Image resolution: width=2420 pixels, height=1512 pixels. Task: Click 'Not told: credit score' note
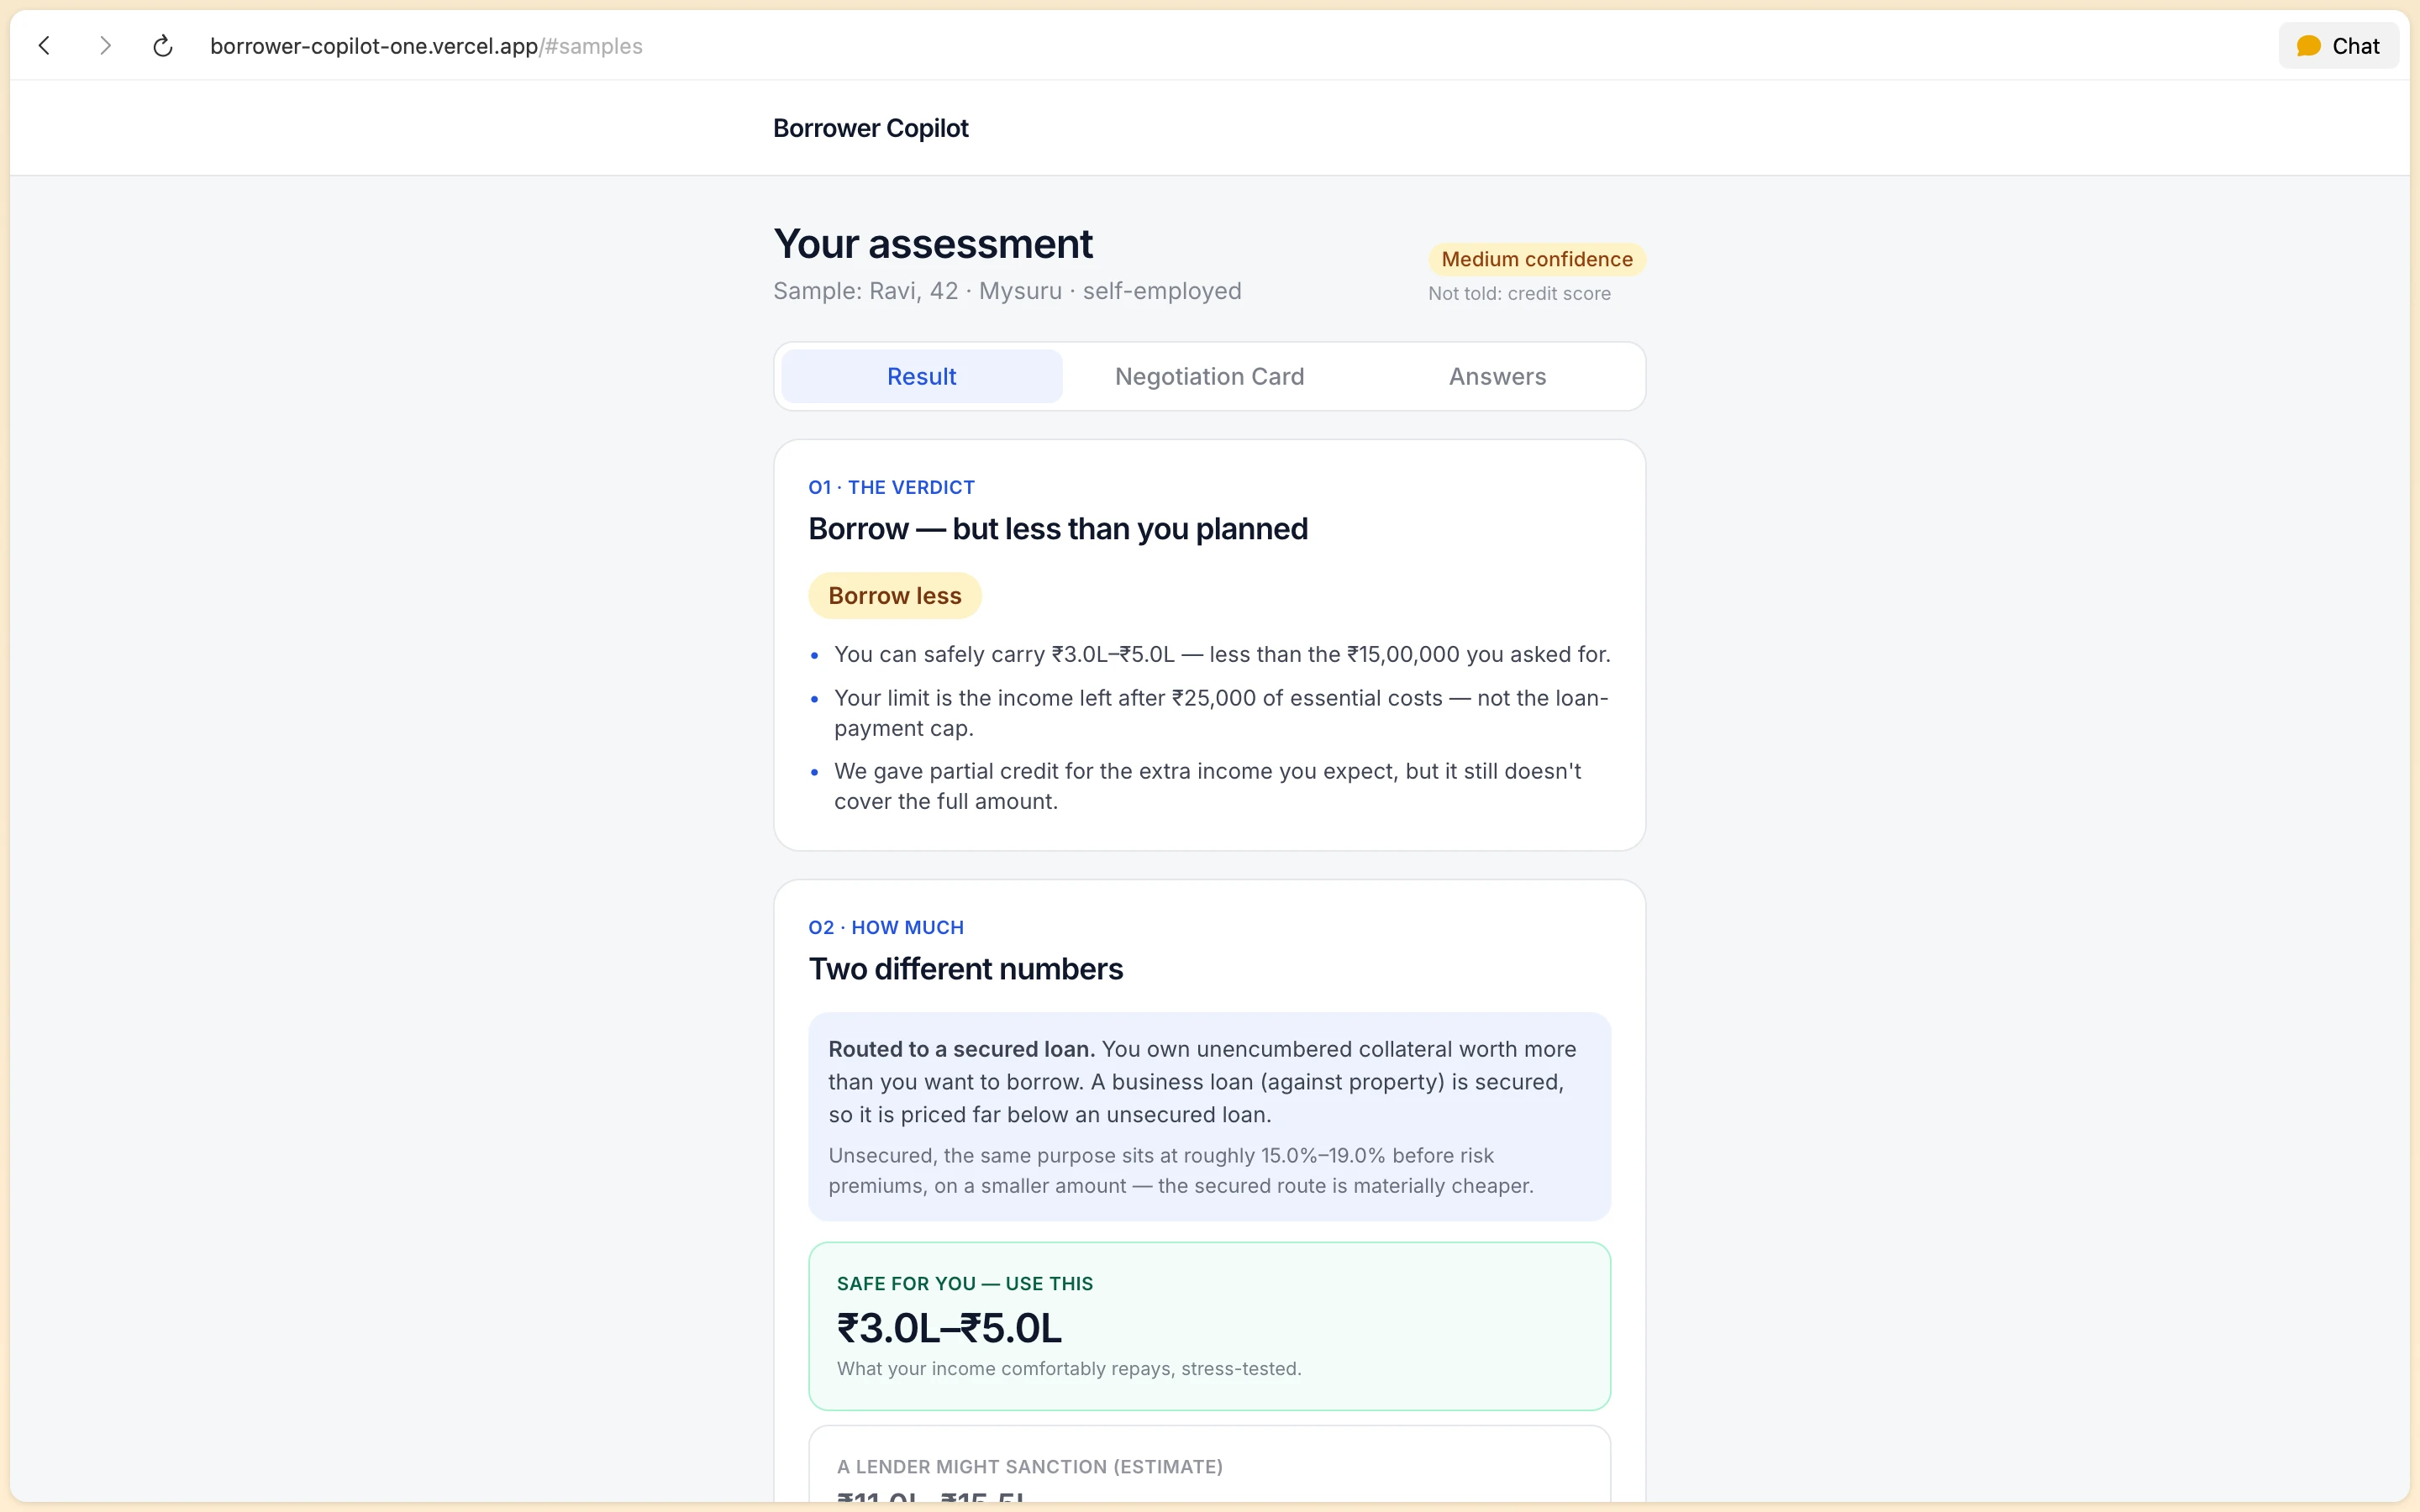tap(1519, 294)
